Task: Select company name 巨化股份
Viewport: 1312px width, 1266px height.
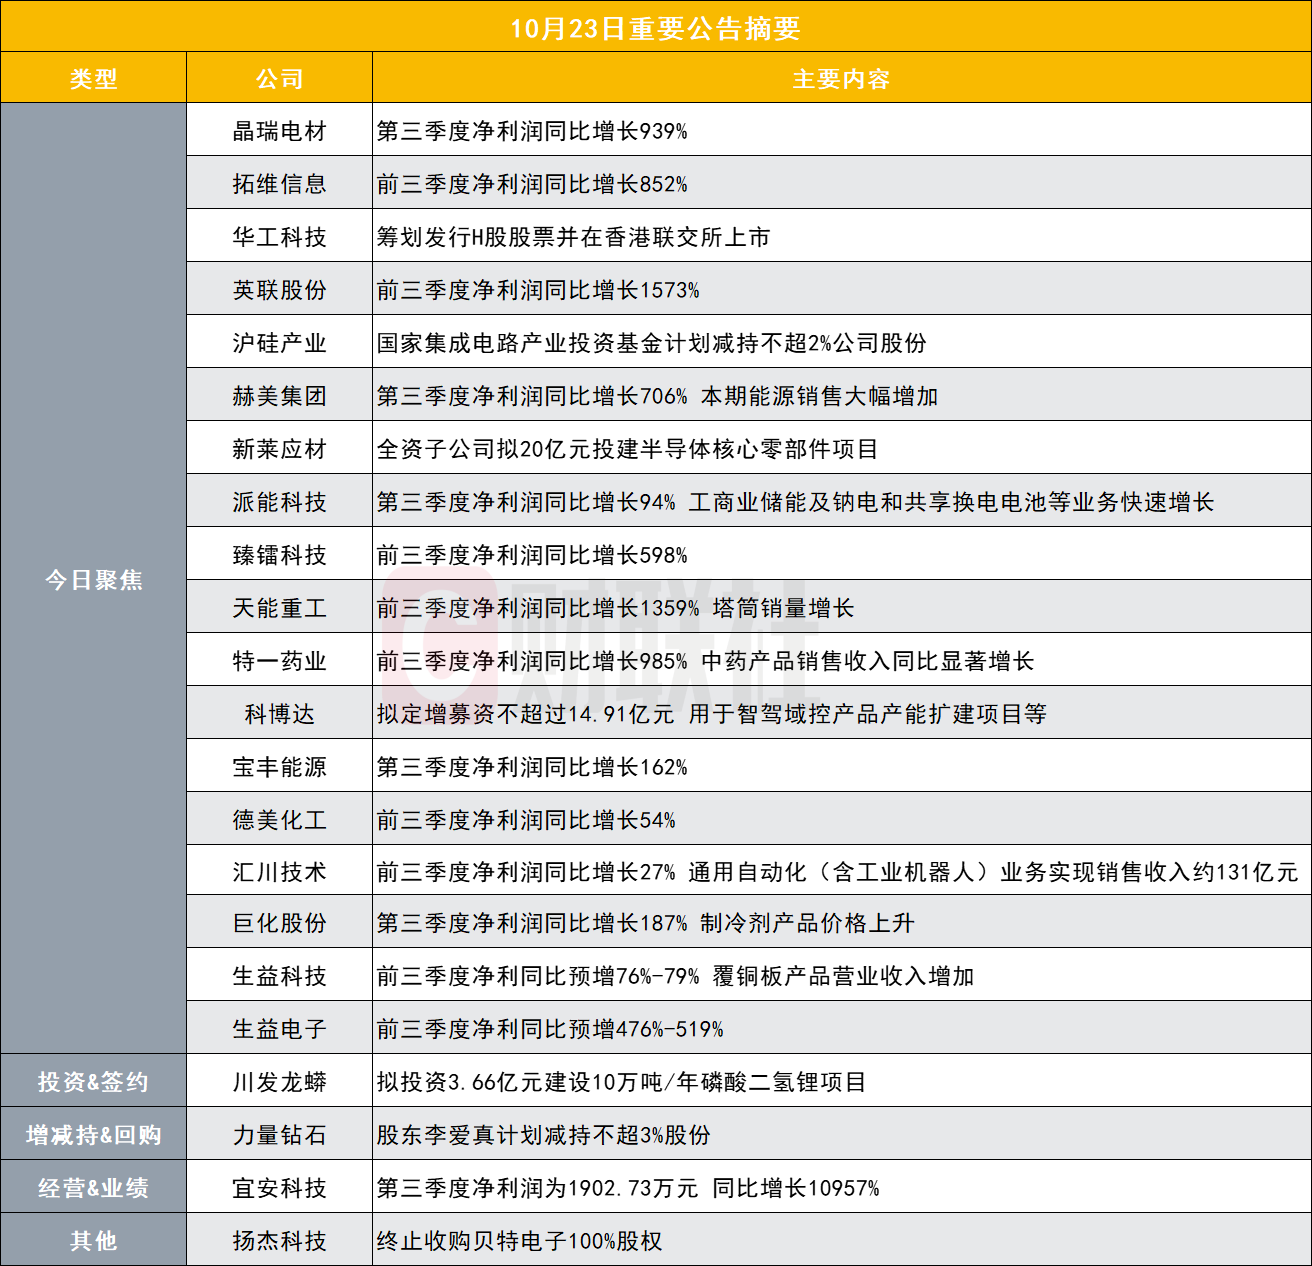Action: [x=280, y=923]
